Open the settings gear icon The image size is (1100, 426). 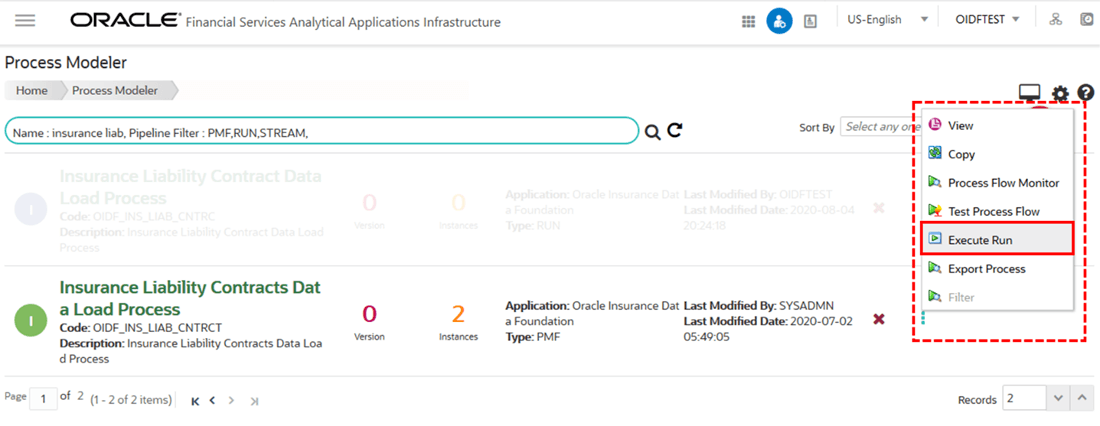pyautogui.click(x=1060, y=93)
